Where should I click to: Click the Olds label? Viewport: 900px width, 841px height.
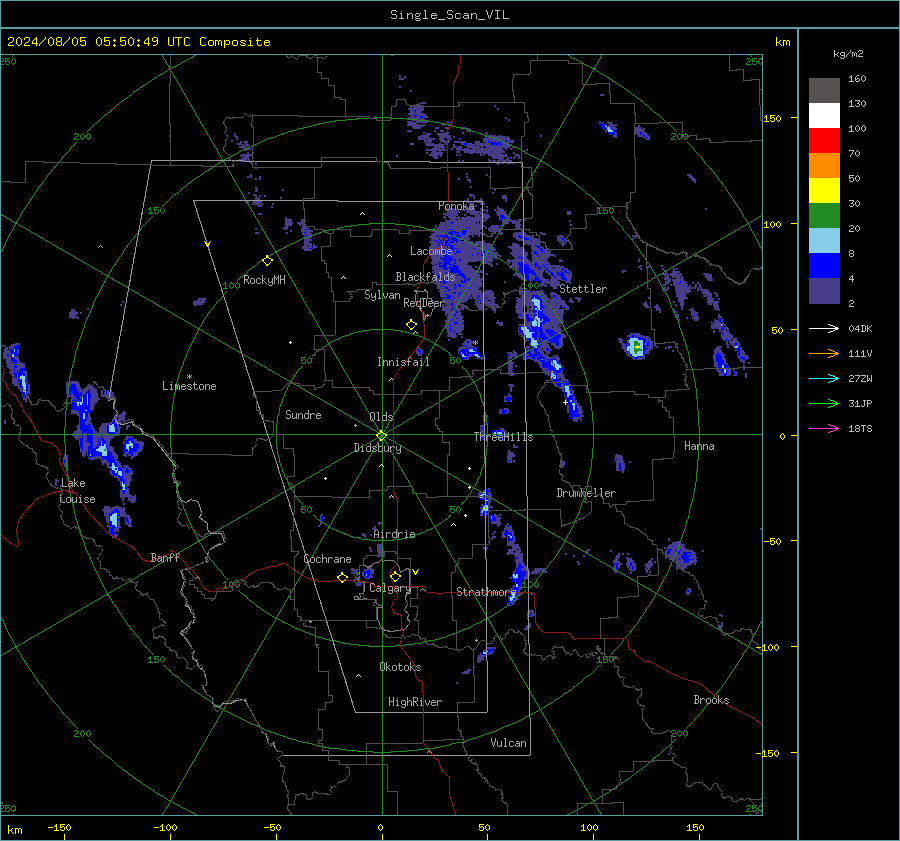click(381, 417)
